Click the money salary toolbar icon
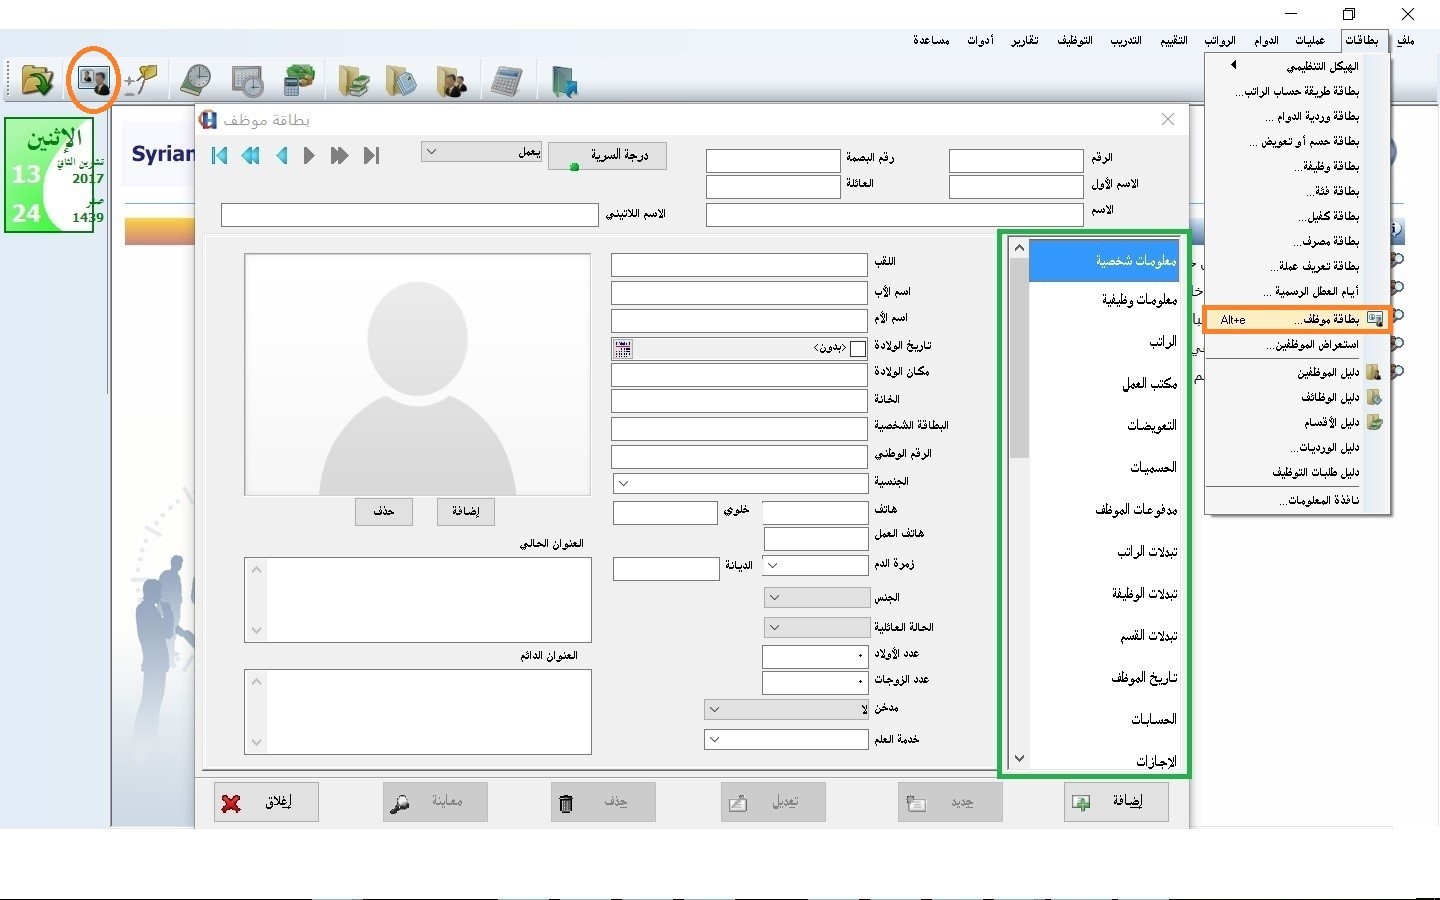This screenshot has height=900, width=1440. [x=299, y=80]
